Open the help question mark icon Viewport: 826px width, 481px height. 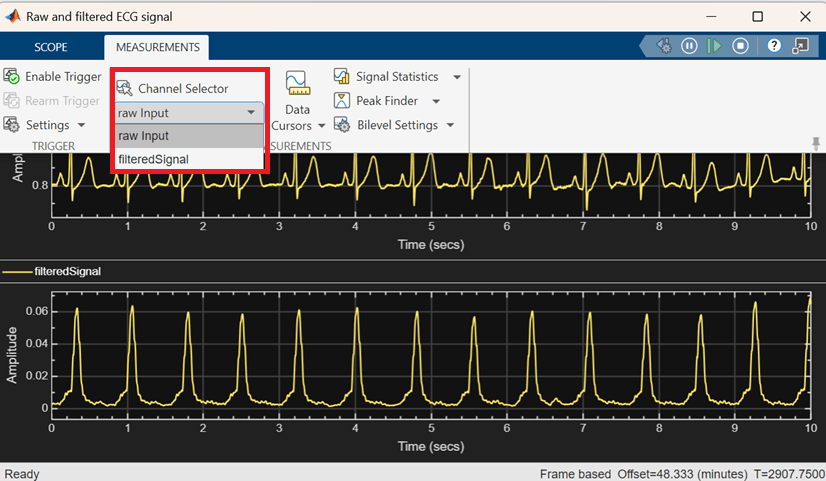coord(774,46)
